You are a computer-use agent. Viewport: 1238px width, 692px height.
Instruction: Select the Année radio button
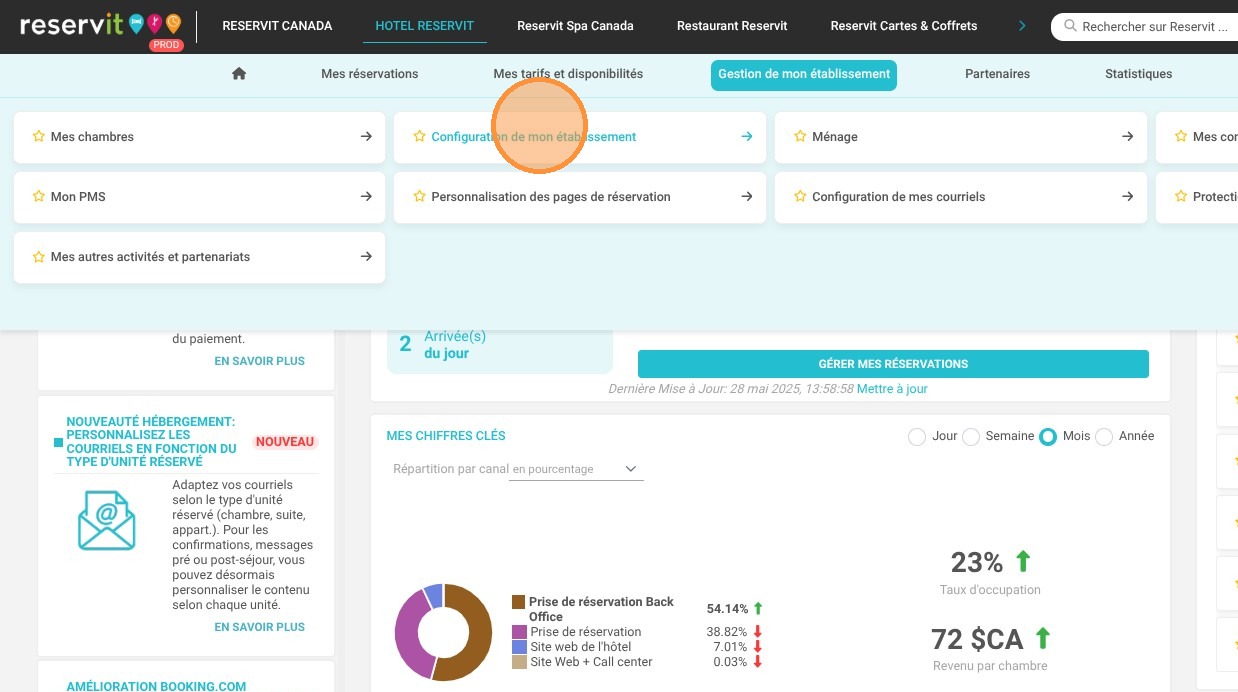(x=1104, y=437)
